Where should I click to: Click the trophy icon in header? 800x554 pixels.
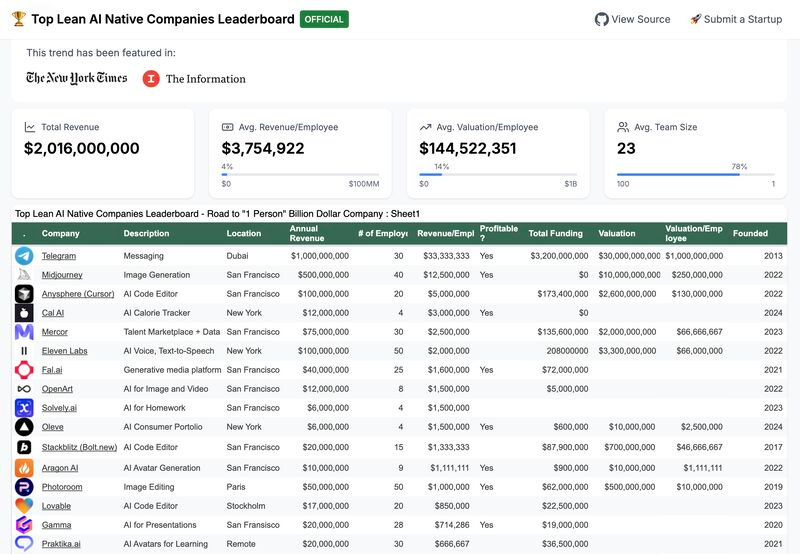19,19
